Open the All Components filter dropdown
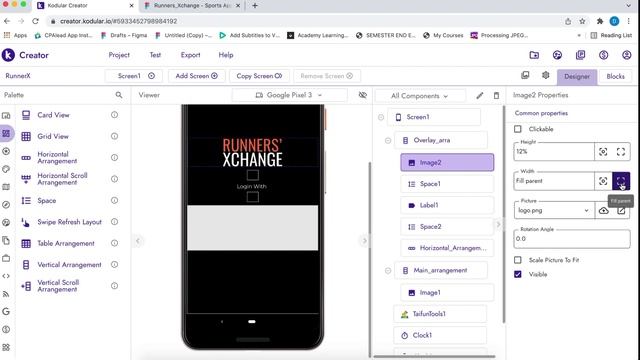This screenshot has height=360, width=640. tap(420, 96)
